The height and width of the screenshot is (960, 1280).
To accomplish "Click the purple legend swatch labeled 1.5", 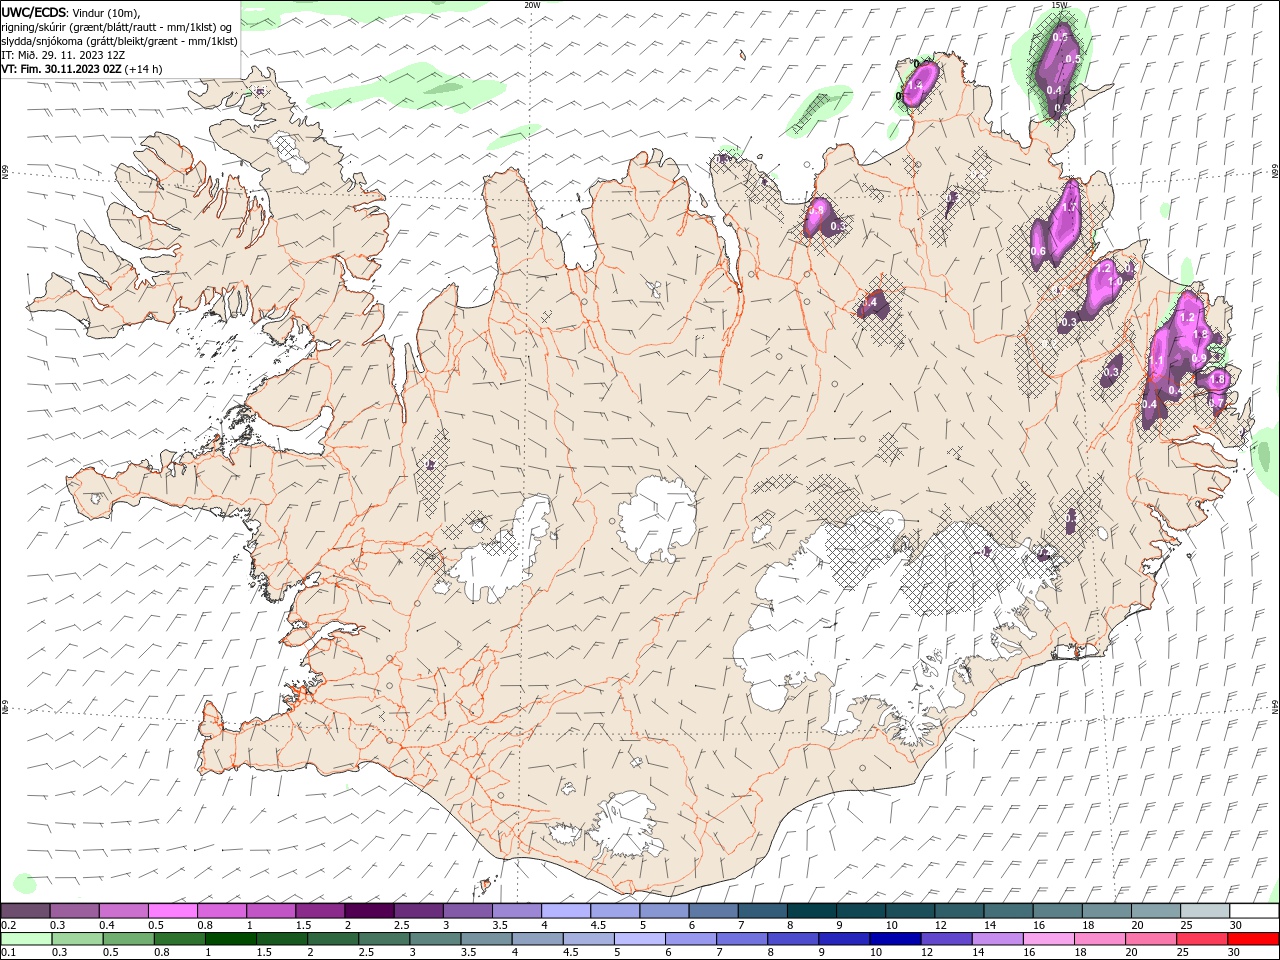I will tap(320, 911).
